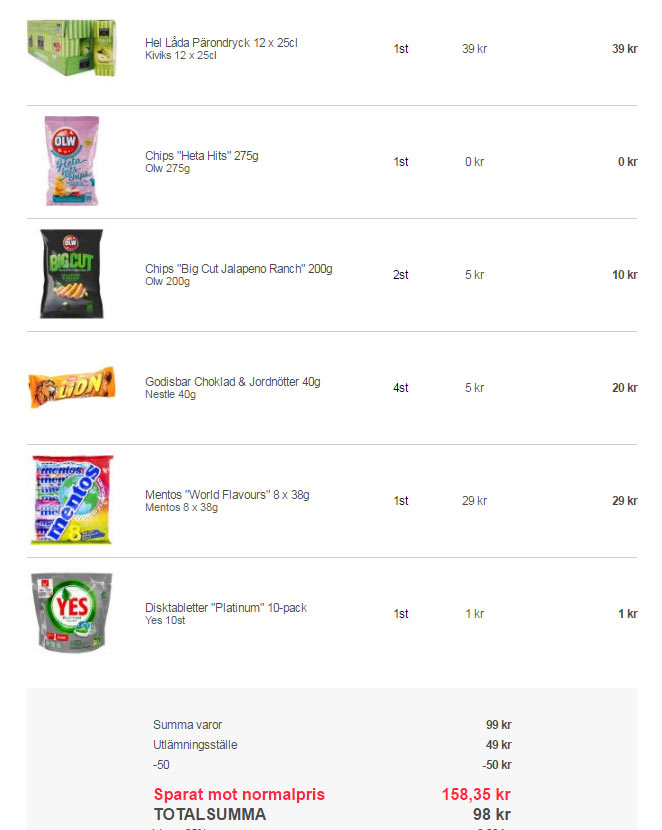Image resolution: width=662 pixels, height=830 pixels.
Task: Open Disktabletter "Platinum" 10-pack product
Action: pyautogui.click(x=226, y=608)
